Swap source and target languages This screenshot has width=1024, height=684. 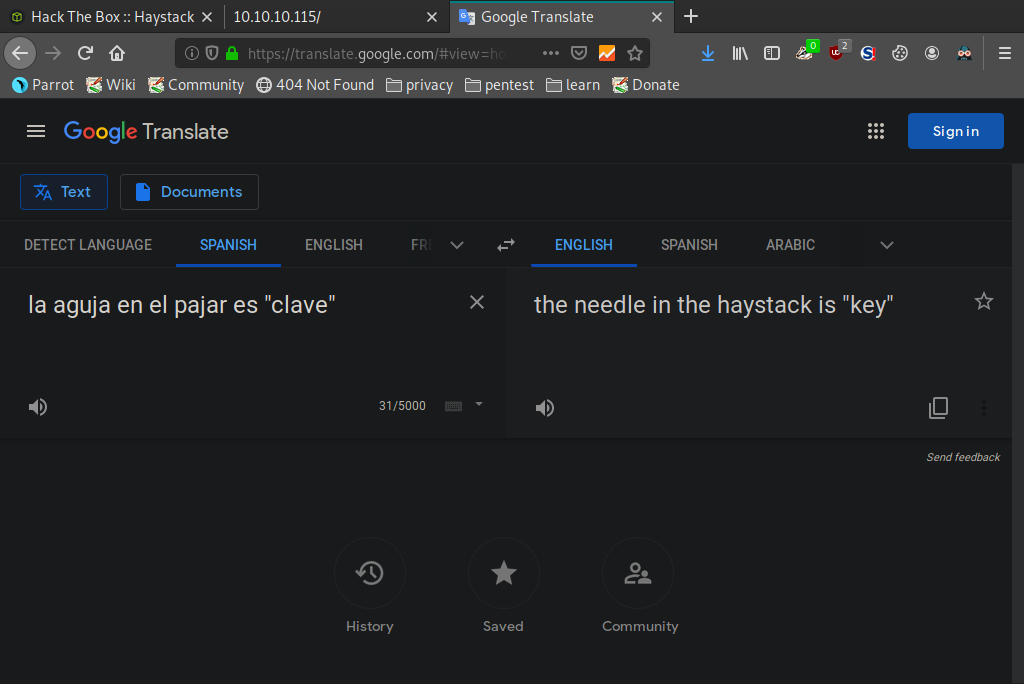coord(505,245)
